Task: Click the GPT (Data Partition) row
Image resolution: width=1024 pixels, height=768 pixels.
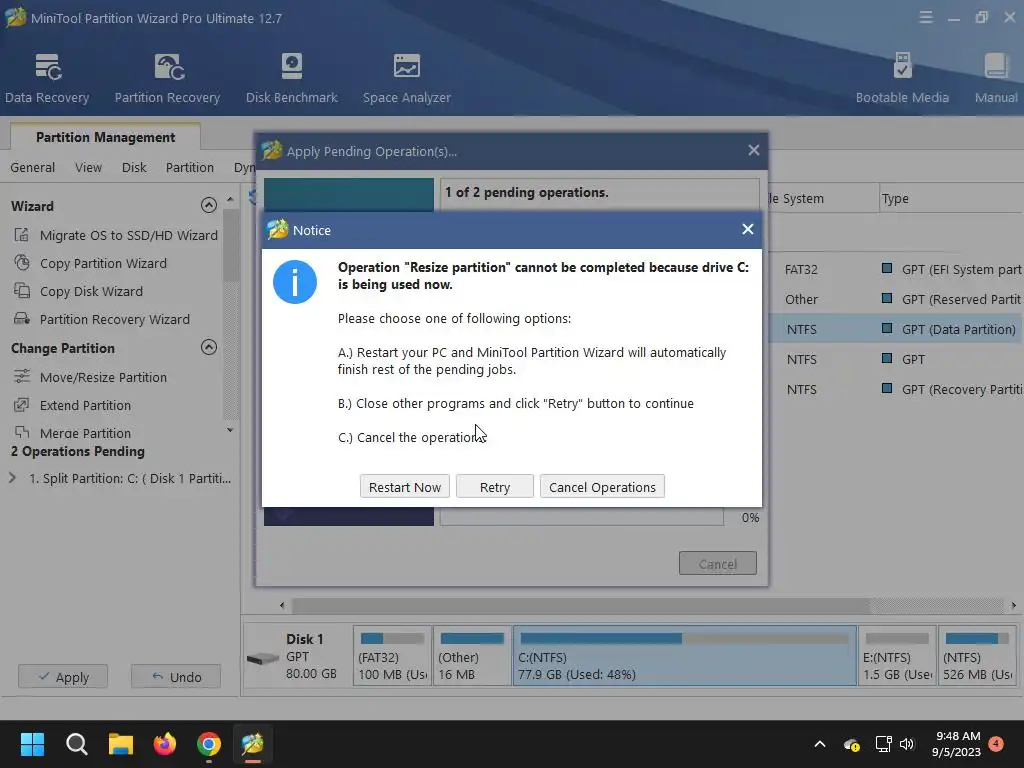Action: pos(896,329)
